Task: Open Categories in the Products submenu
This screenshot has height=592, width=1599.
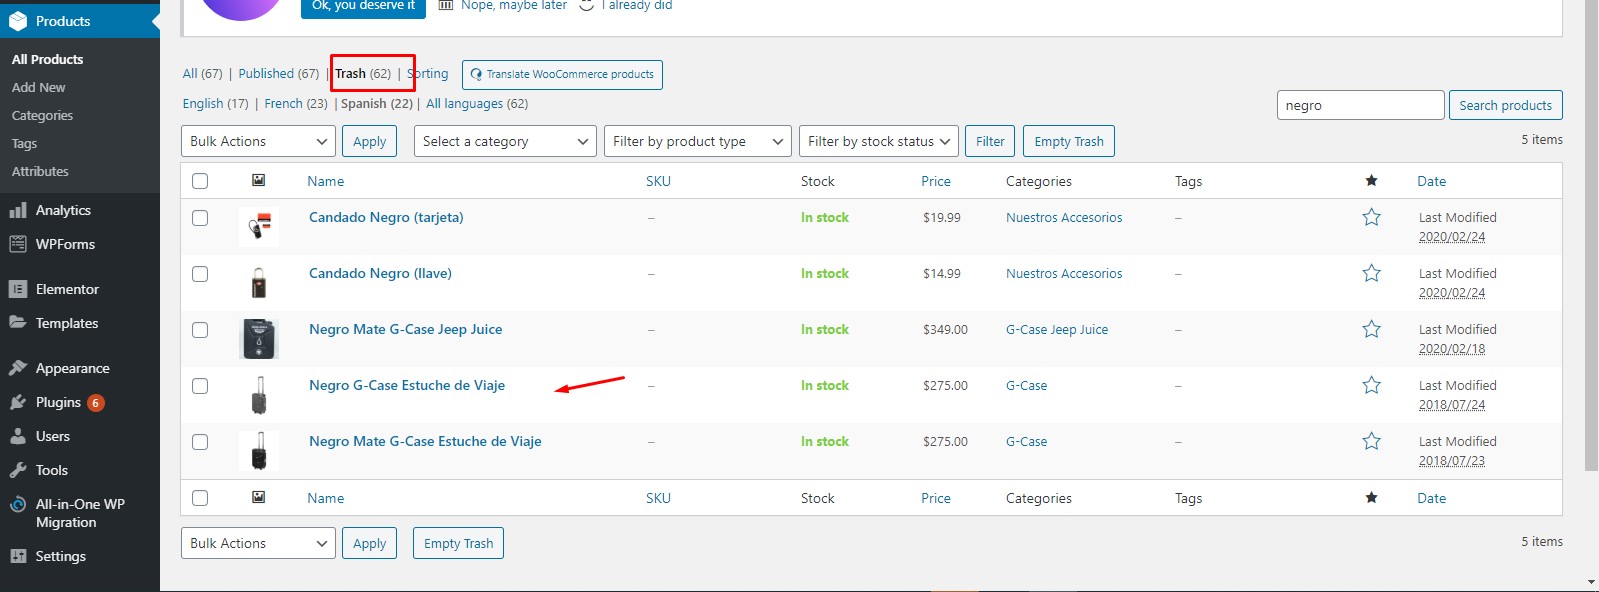Action: pyautogui.click(x=42, y=115)
